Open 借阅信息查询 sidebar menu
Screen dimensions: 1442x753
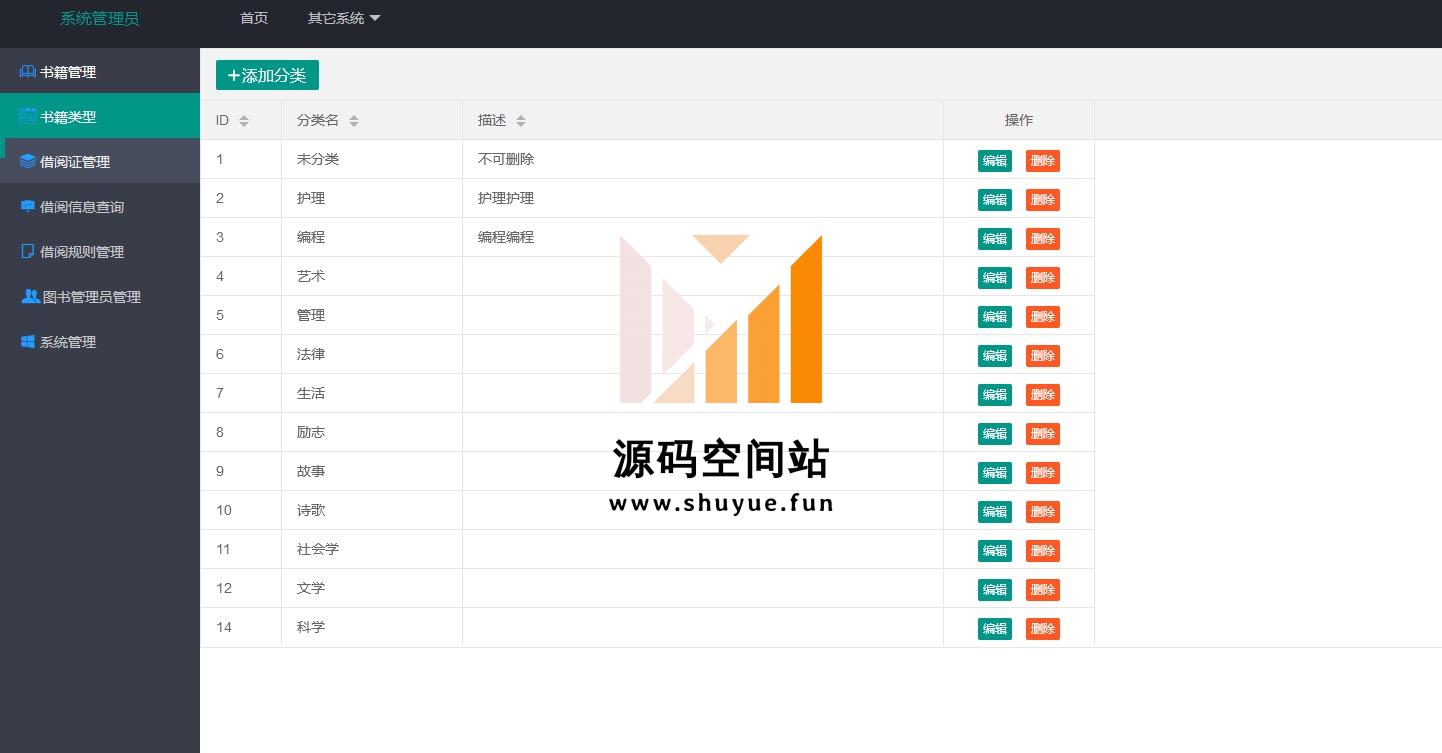click(100, 206)
